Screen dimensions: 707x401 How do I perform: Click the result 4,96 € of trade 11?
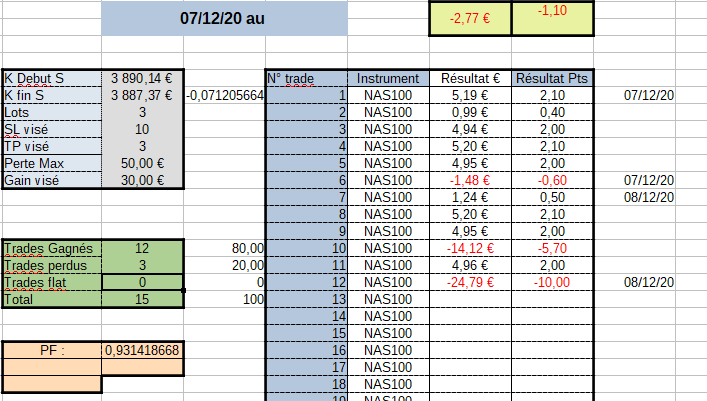pyautogui.click(x=470, y=266)
